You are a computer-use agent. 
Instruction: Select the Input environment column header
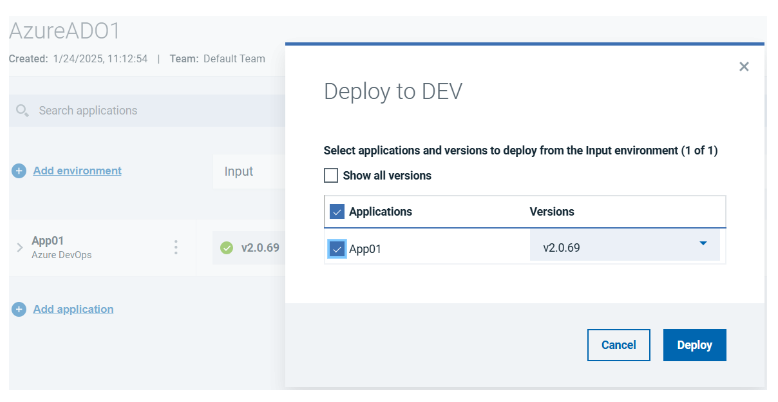pyautogui.click(x=239, y=171)
